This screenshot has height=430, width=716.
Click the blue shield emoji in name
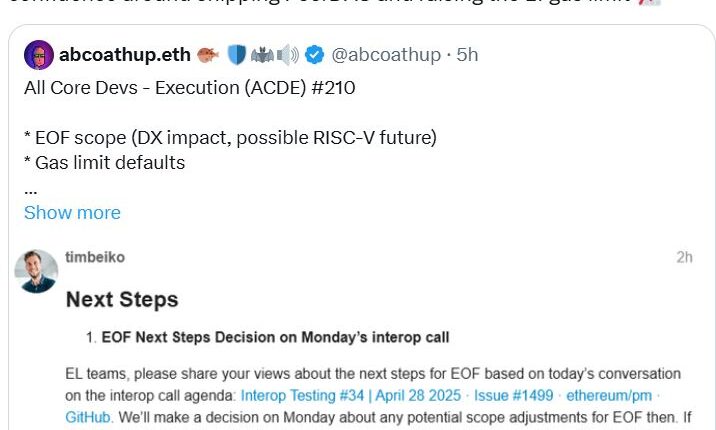[235, 55]
